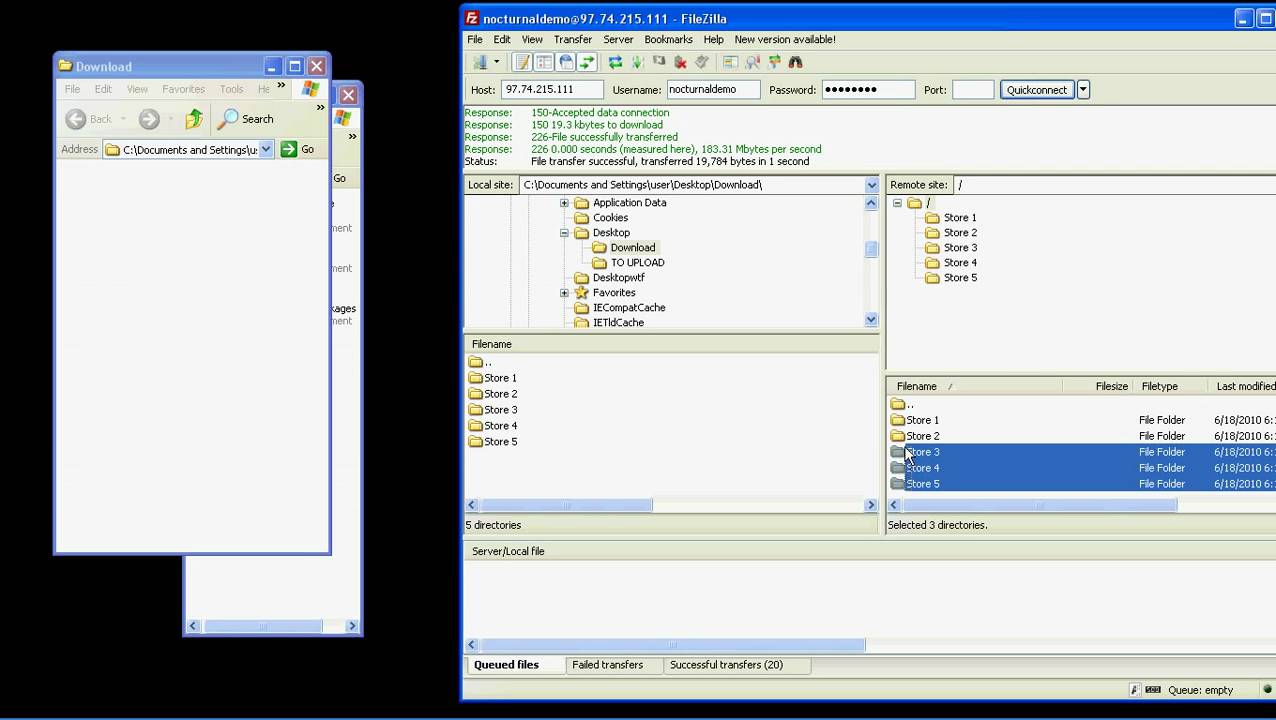Click the Disconnect from server icon

point(681,62)
